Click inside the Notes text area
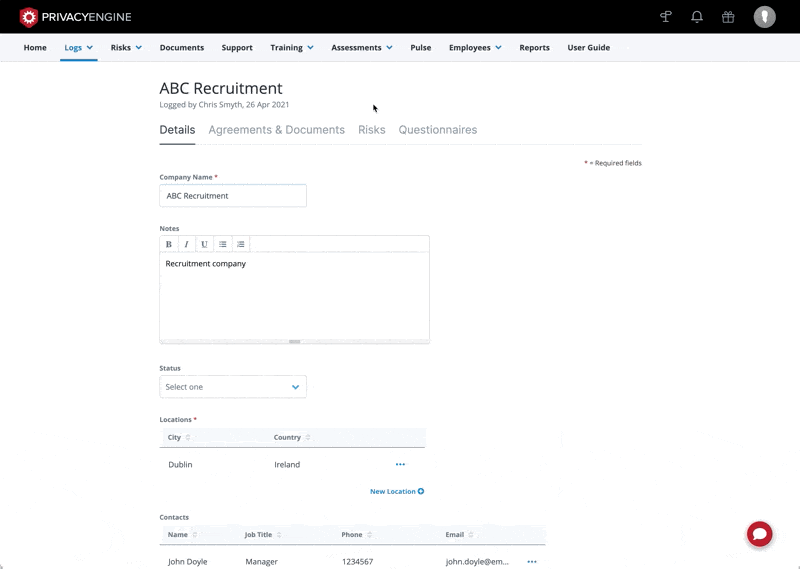The width and height of the screenshot is (800, 569). 294,296
